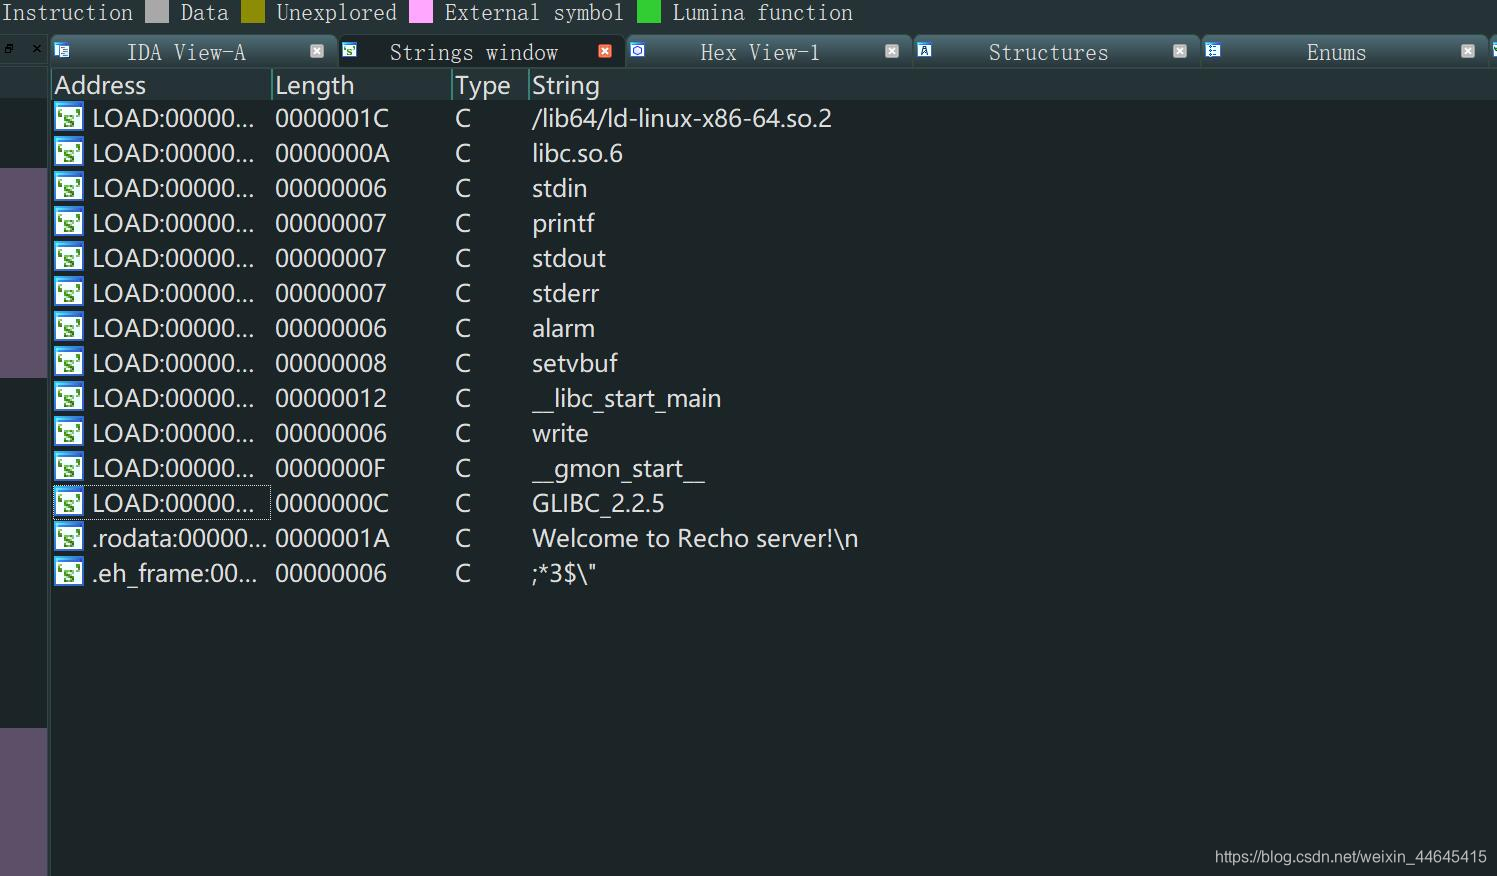This screenshot has height=876, width=1497.
Task: Click length value 0000001A
Action: [332, 538]
